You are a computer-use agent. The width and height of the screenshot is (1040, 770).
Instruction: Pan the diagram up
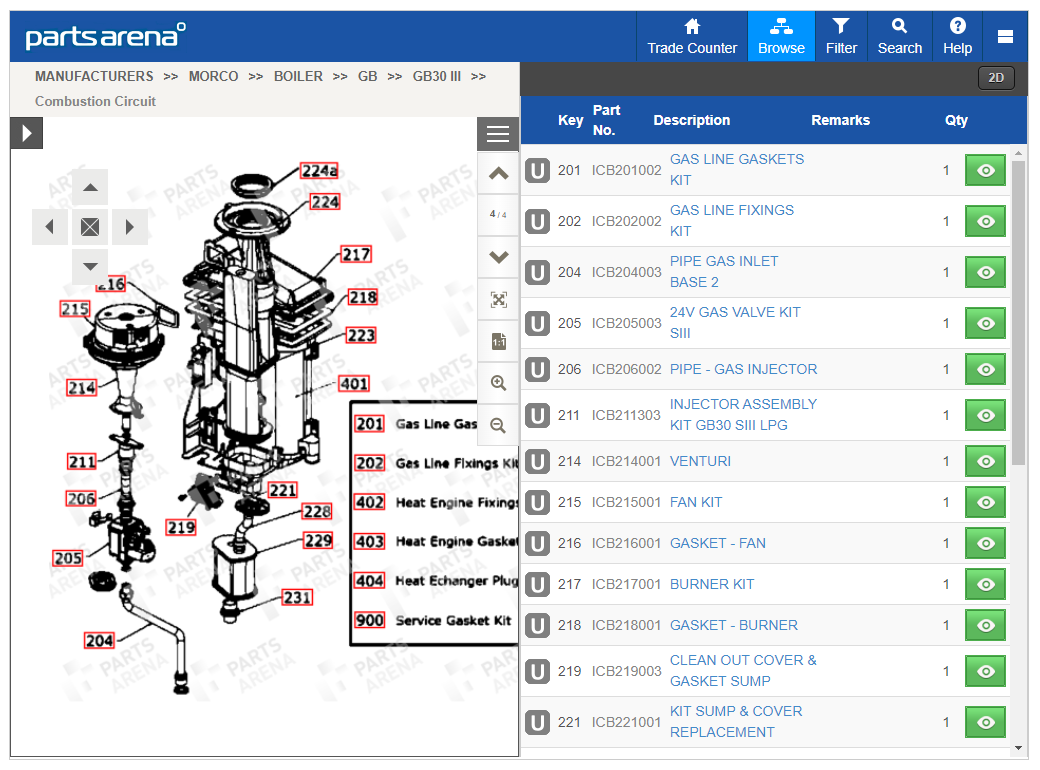point(90,188)
